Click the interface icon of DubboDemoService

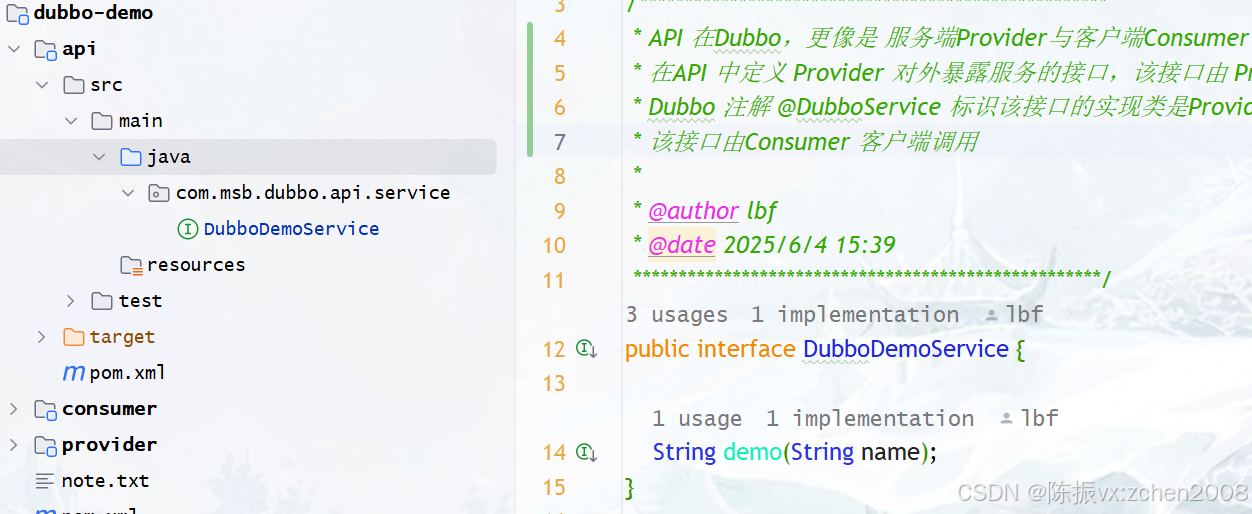[x=187, y=229]
